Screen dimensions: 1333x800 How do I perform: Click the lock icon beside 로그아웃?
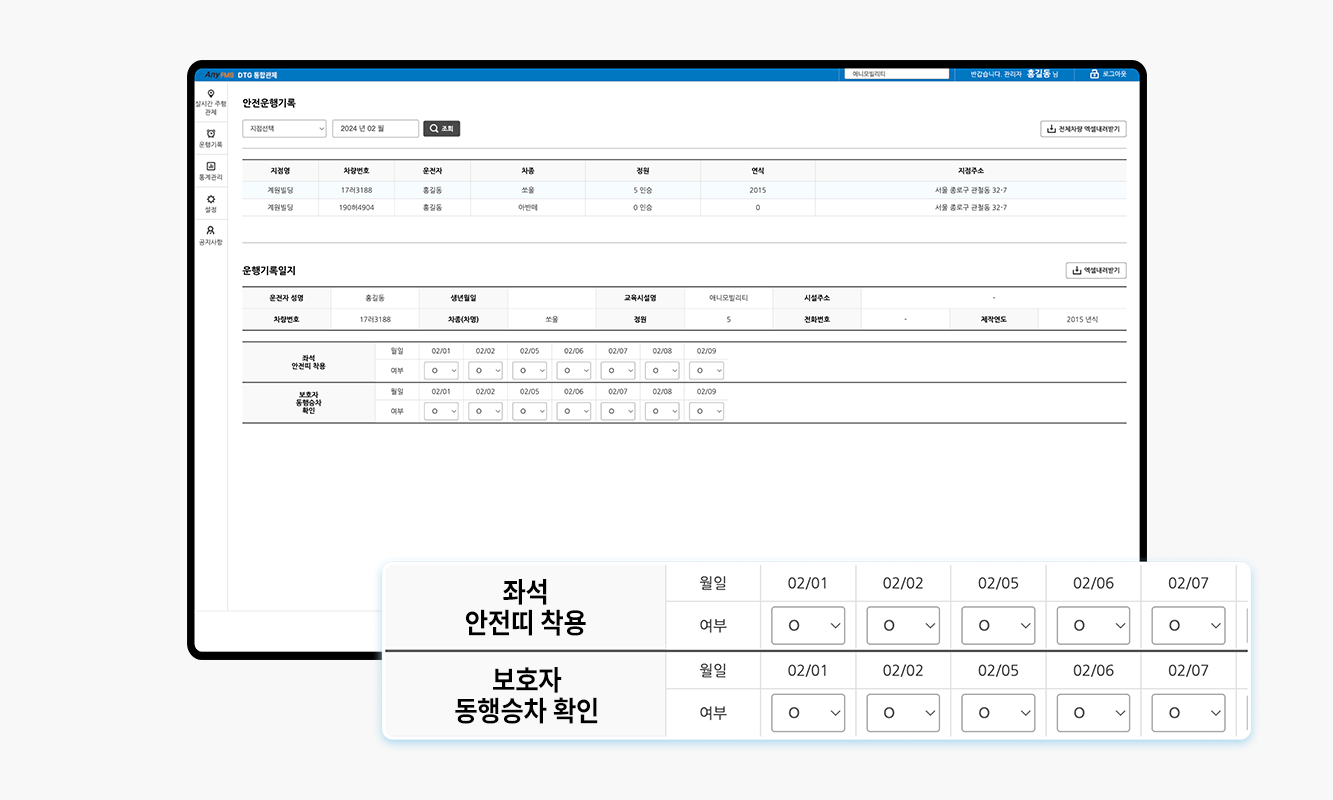point(1094,74)
